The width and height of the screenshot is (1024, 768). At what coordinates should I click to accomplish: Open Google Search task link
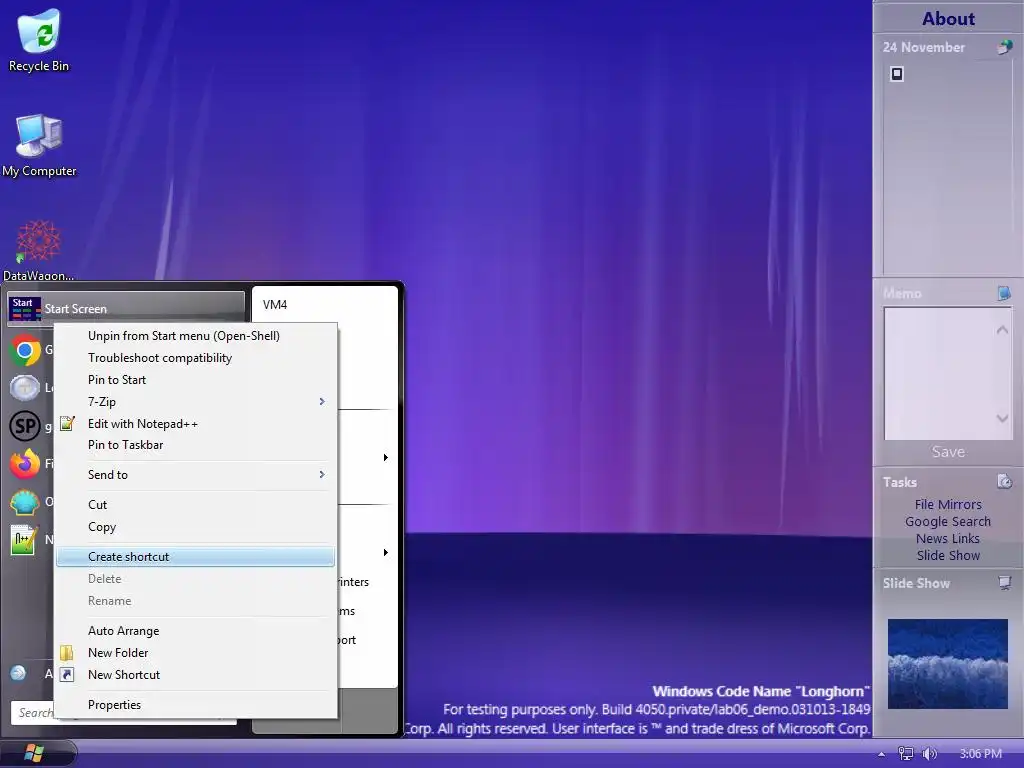(948, 521)
